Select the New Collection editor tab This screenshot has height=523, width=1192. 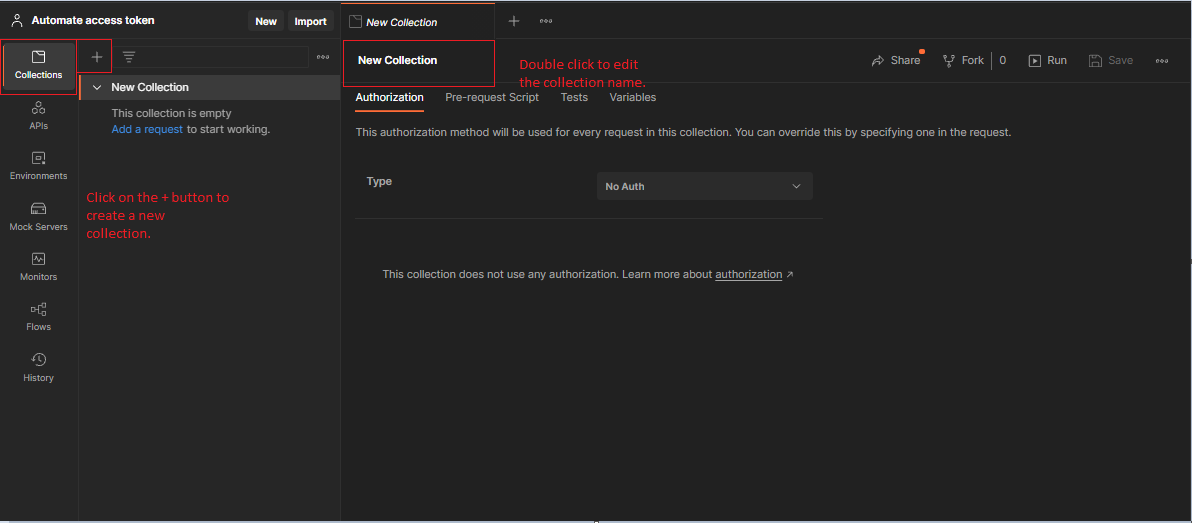click(x=417, y=22)
